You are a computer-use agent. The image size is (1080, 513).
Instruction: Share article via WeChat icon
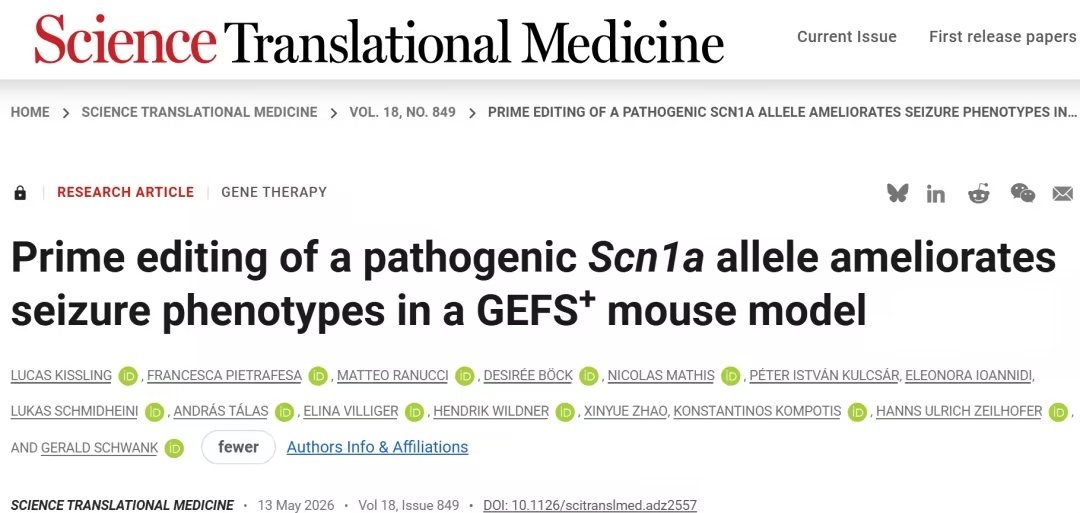coord(1023,193)
